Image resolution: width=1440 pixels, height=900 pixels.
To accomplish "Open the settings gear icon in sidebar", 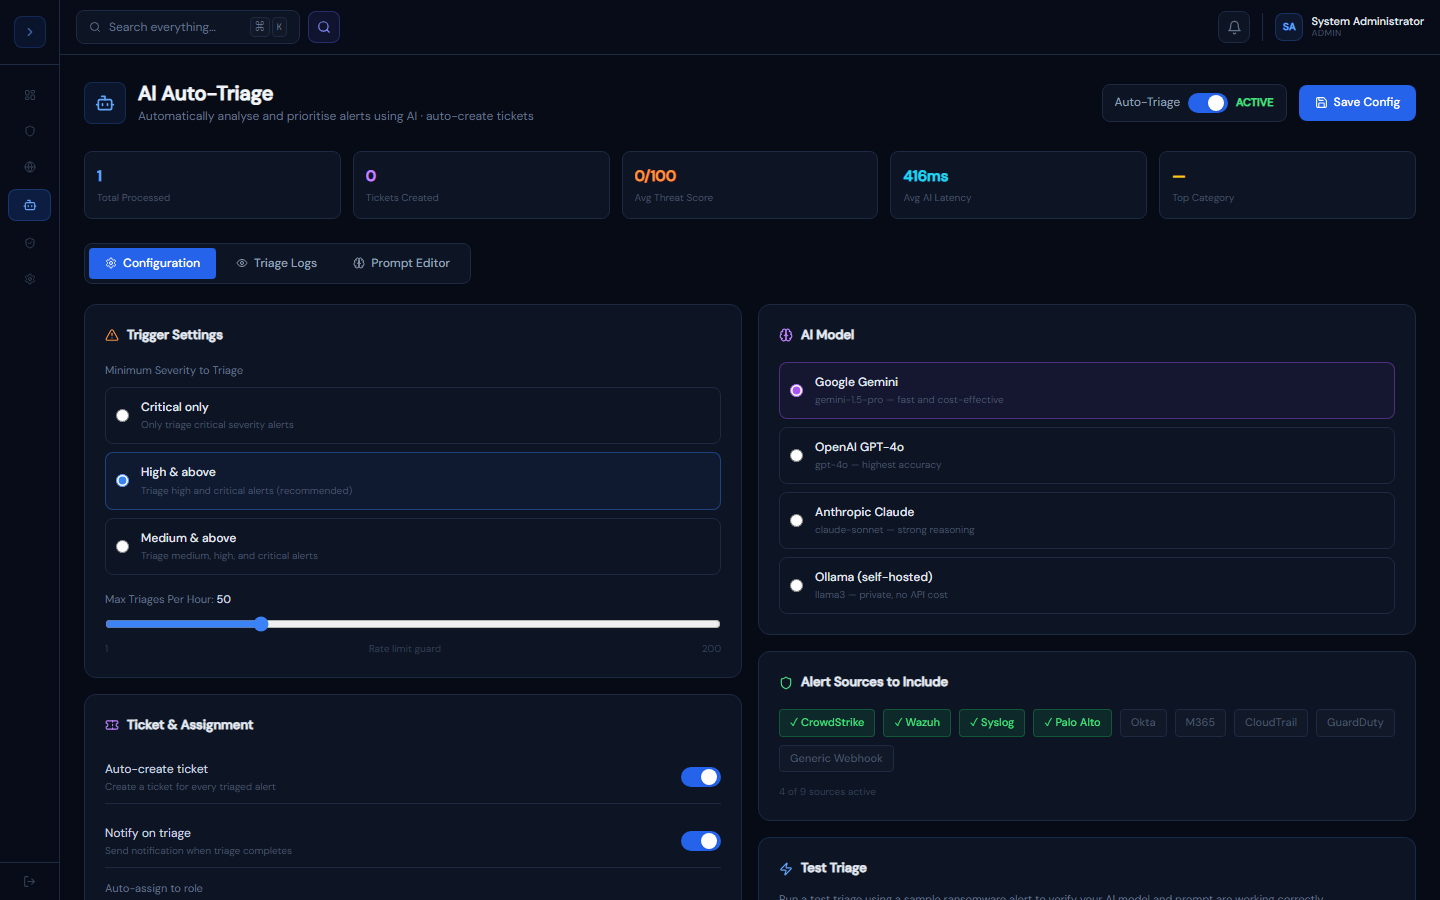I will coord(30,279).
